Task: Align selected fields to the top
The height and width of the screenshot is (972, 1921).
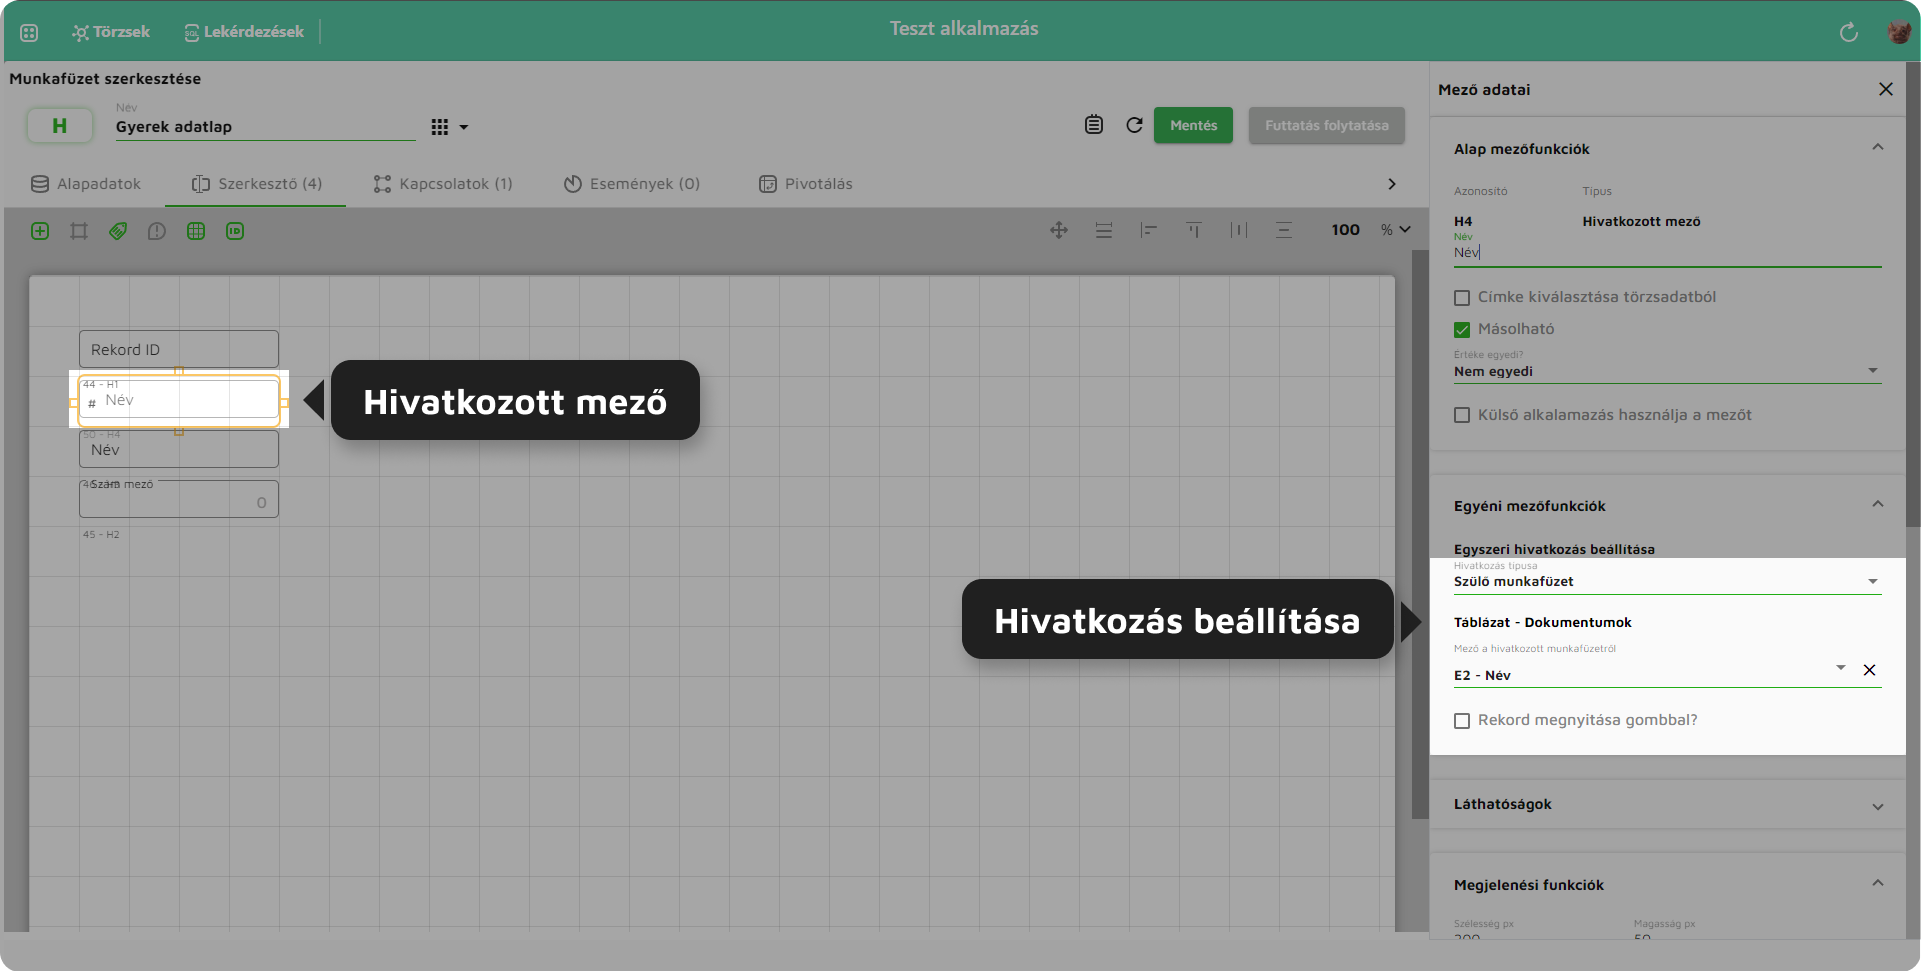Action: (1194, 230)
